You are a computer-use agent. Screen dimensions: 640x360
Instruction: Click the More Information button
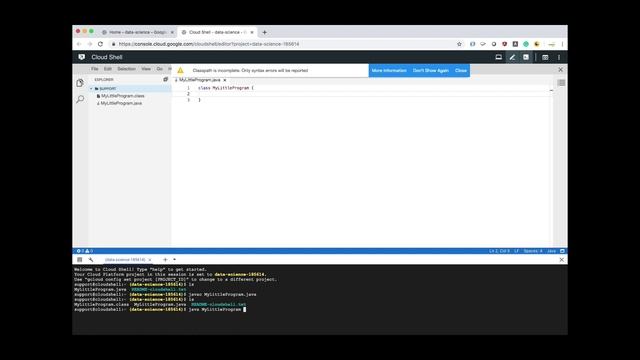click(x=389, y=71)
